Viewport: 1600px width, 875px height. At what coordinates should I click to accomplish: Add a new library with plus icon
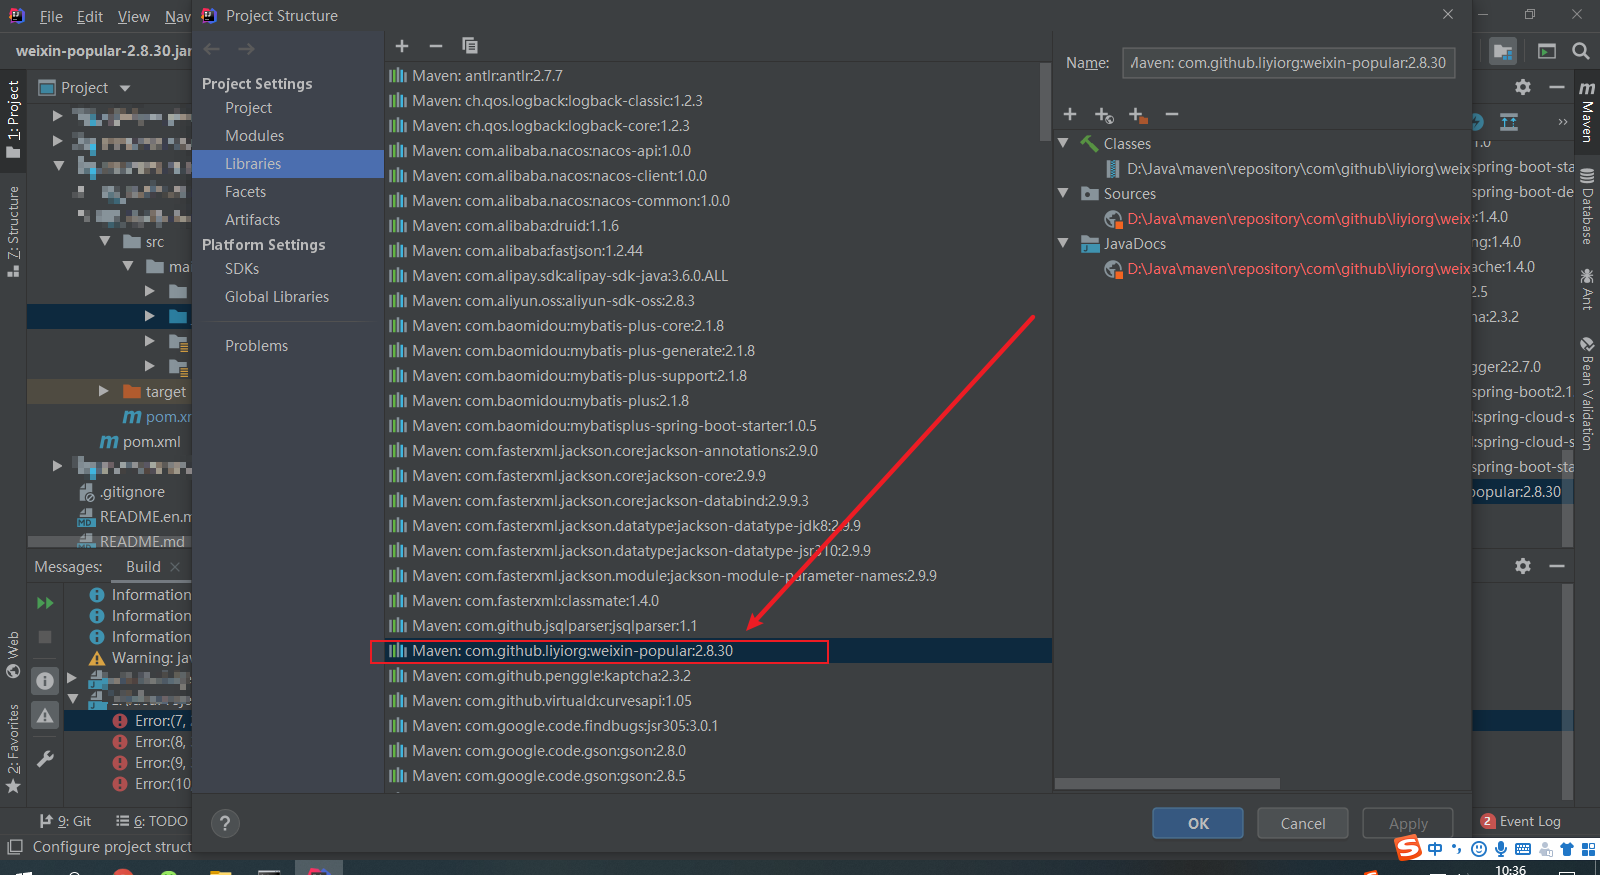(x=402, y=46)
